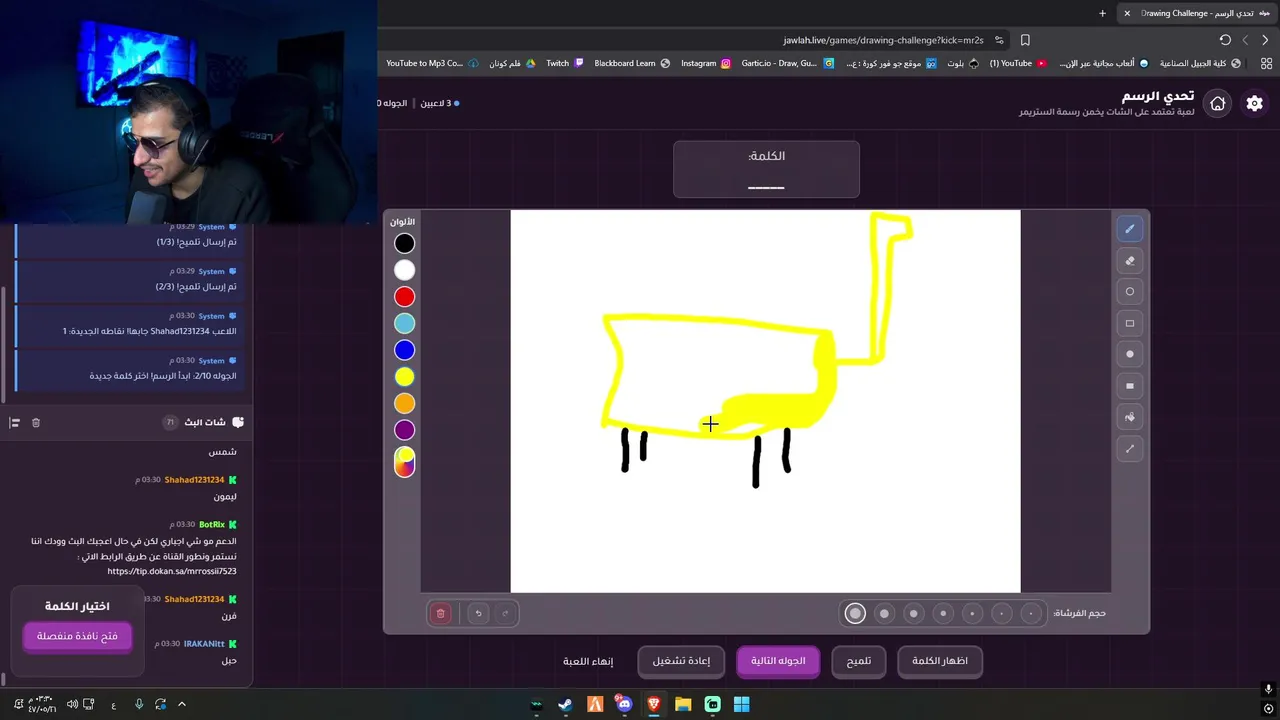Image resolution: width=1280 pixels, height=720 pixels.
Task: Open the YouTube bookmark
Action: (x=1017, y=63)
